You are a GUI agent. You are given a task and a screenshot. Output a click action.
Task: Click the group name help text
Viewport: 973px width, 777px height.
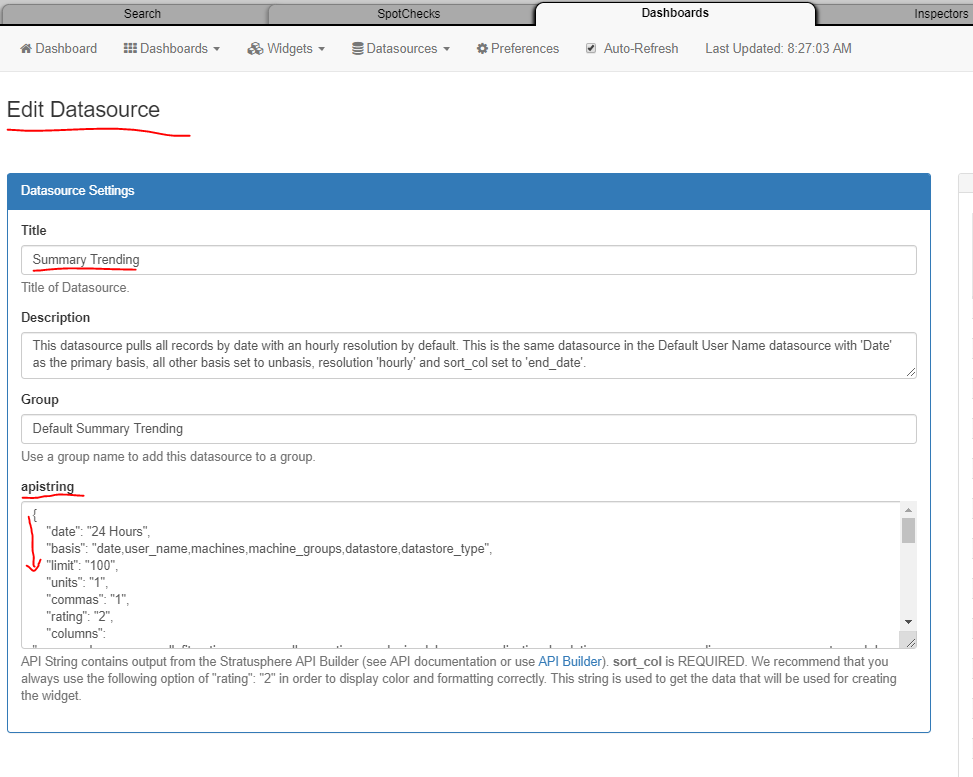pyautogui.click(x=168, y=457)
